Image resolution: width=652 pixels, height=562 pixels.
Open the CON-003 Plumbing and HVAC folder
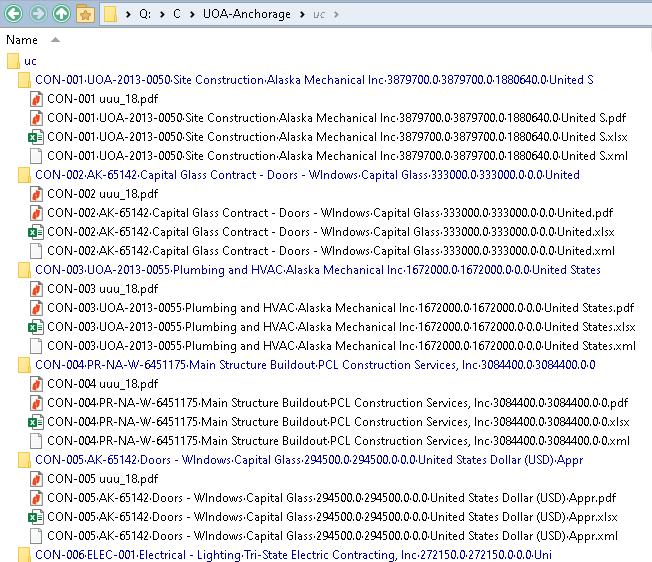(x=318, y=270)
